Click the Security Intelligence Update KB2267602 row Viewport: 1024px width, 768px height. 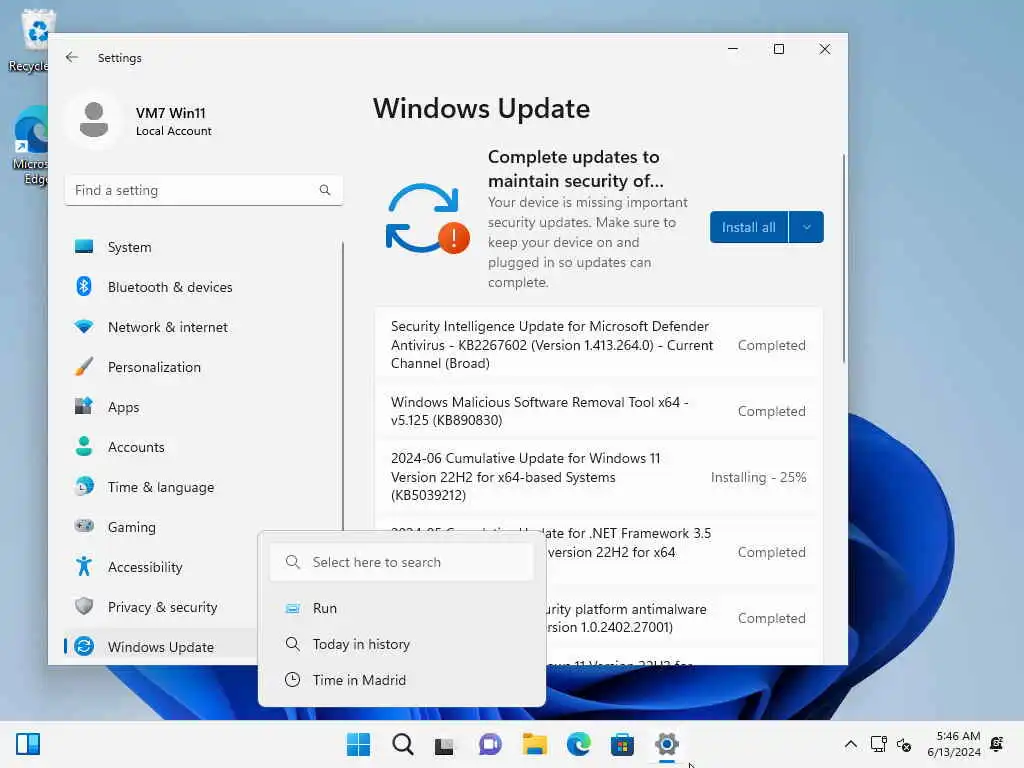(599, 344)
